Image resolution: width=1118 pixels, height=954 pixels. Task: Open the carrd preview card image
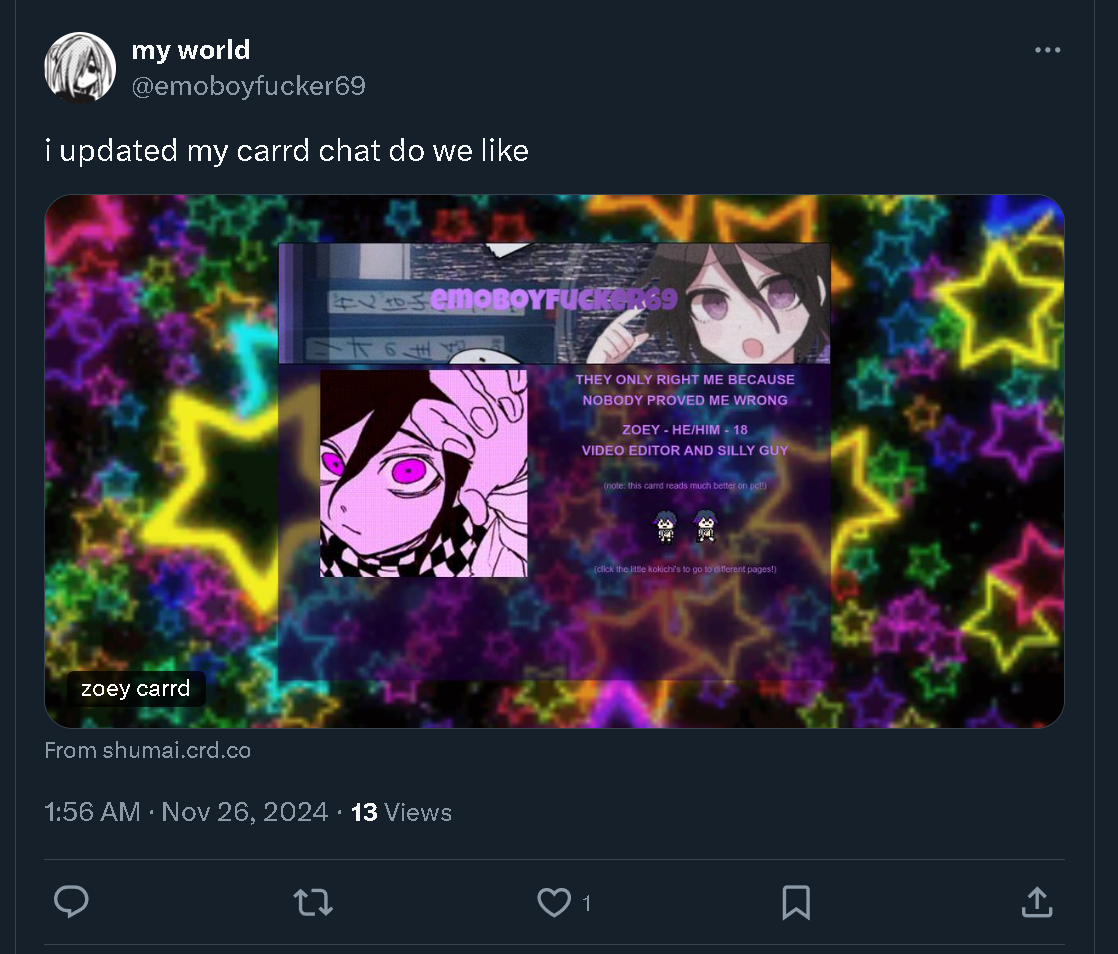(554, 461)
